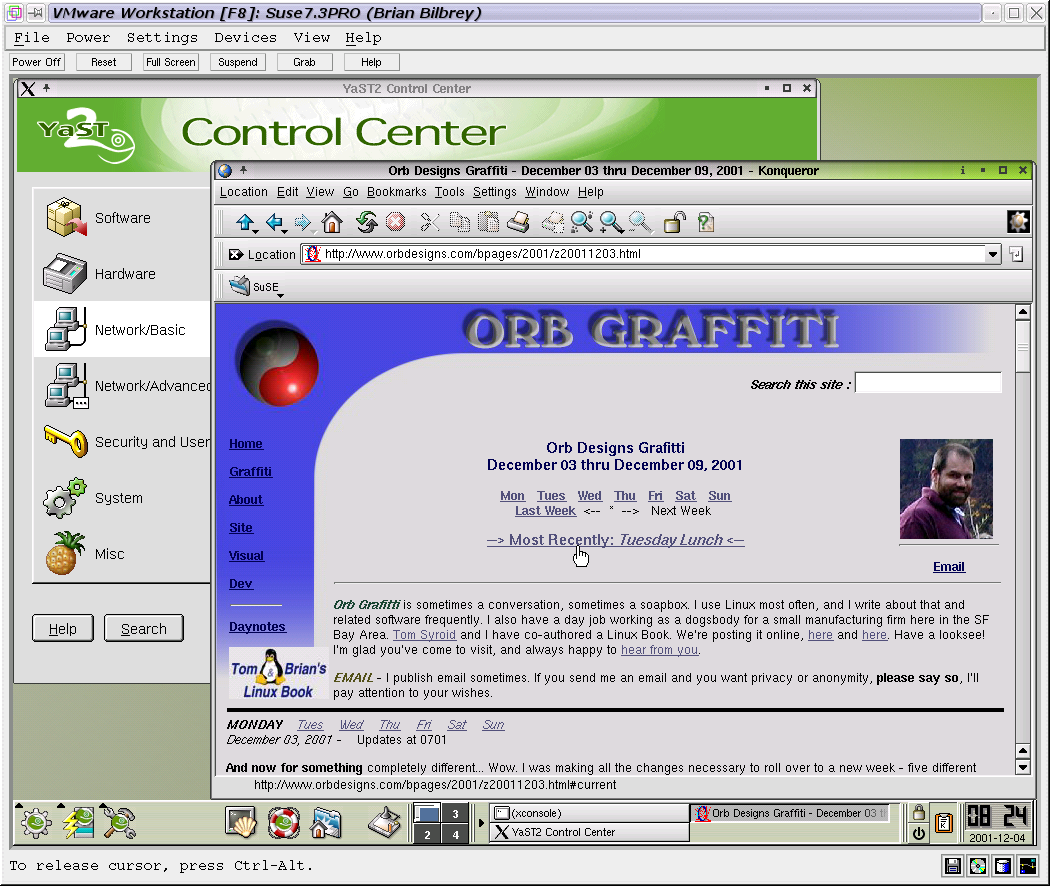Switch to virtual desktop 4
Viewport: 1050px width, 886px height.
coord(455,834)
